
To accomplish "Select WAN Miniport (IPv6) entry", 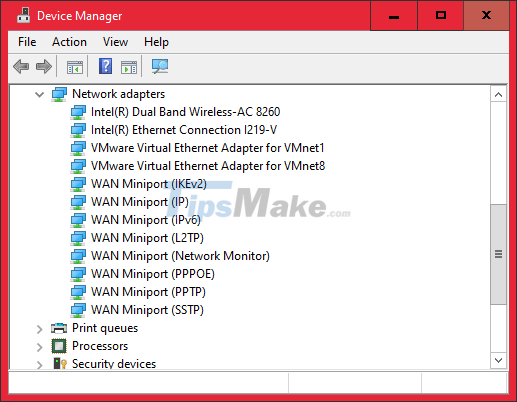I will [x=146, y=220].
